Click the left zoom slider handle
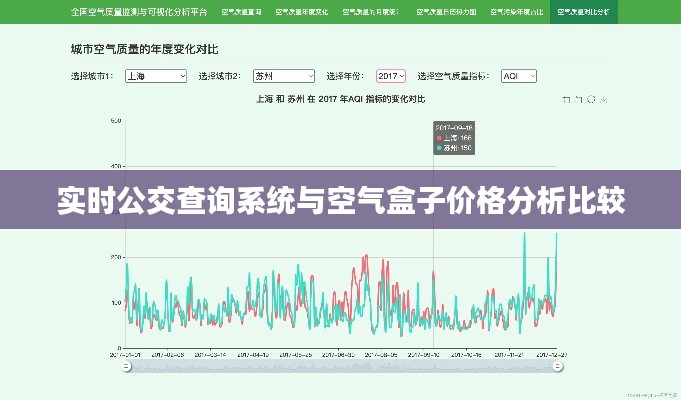This screenshot has width=681, height=400. coord(126,367)
